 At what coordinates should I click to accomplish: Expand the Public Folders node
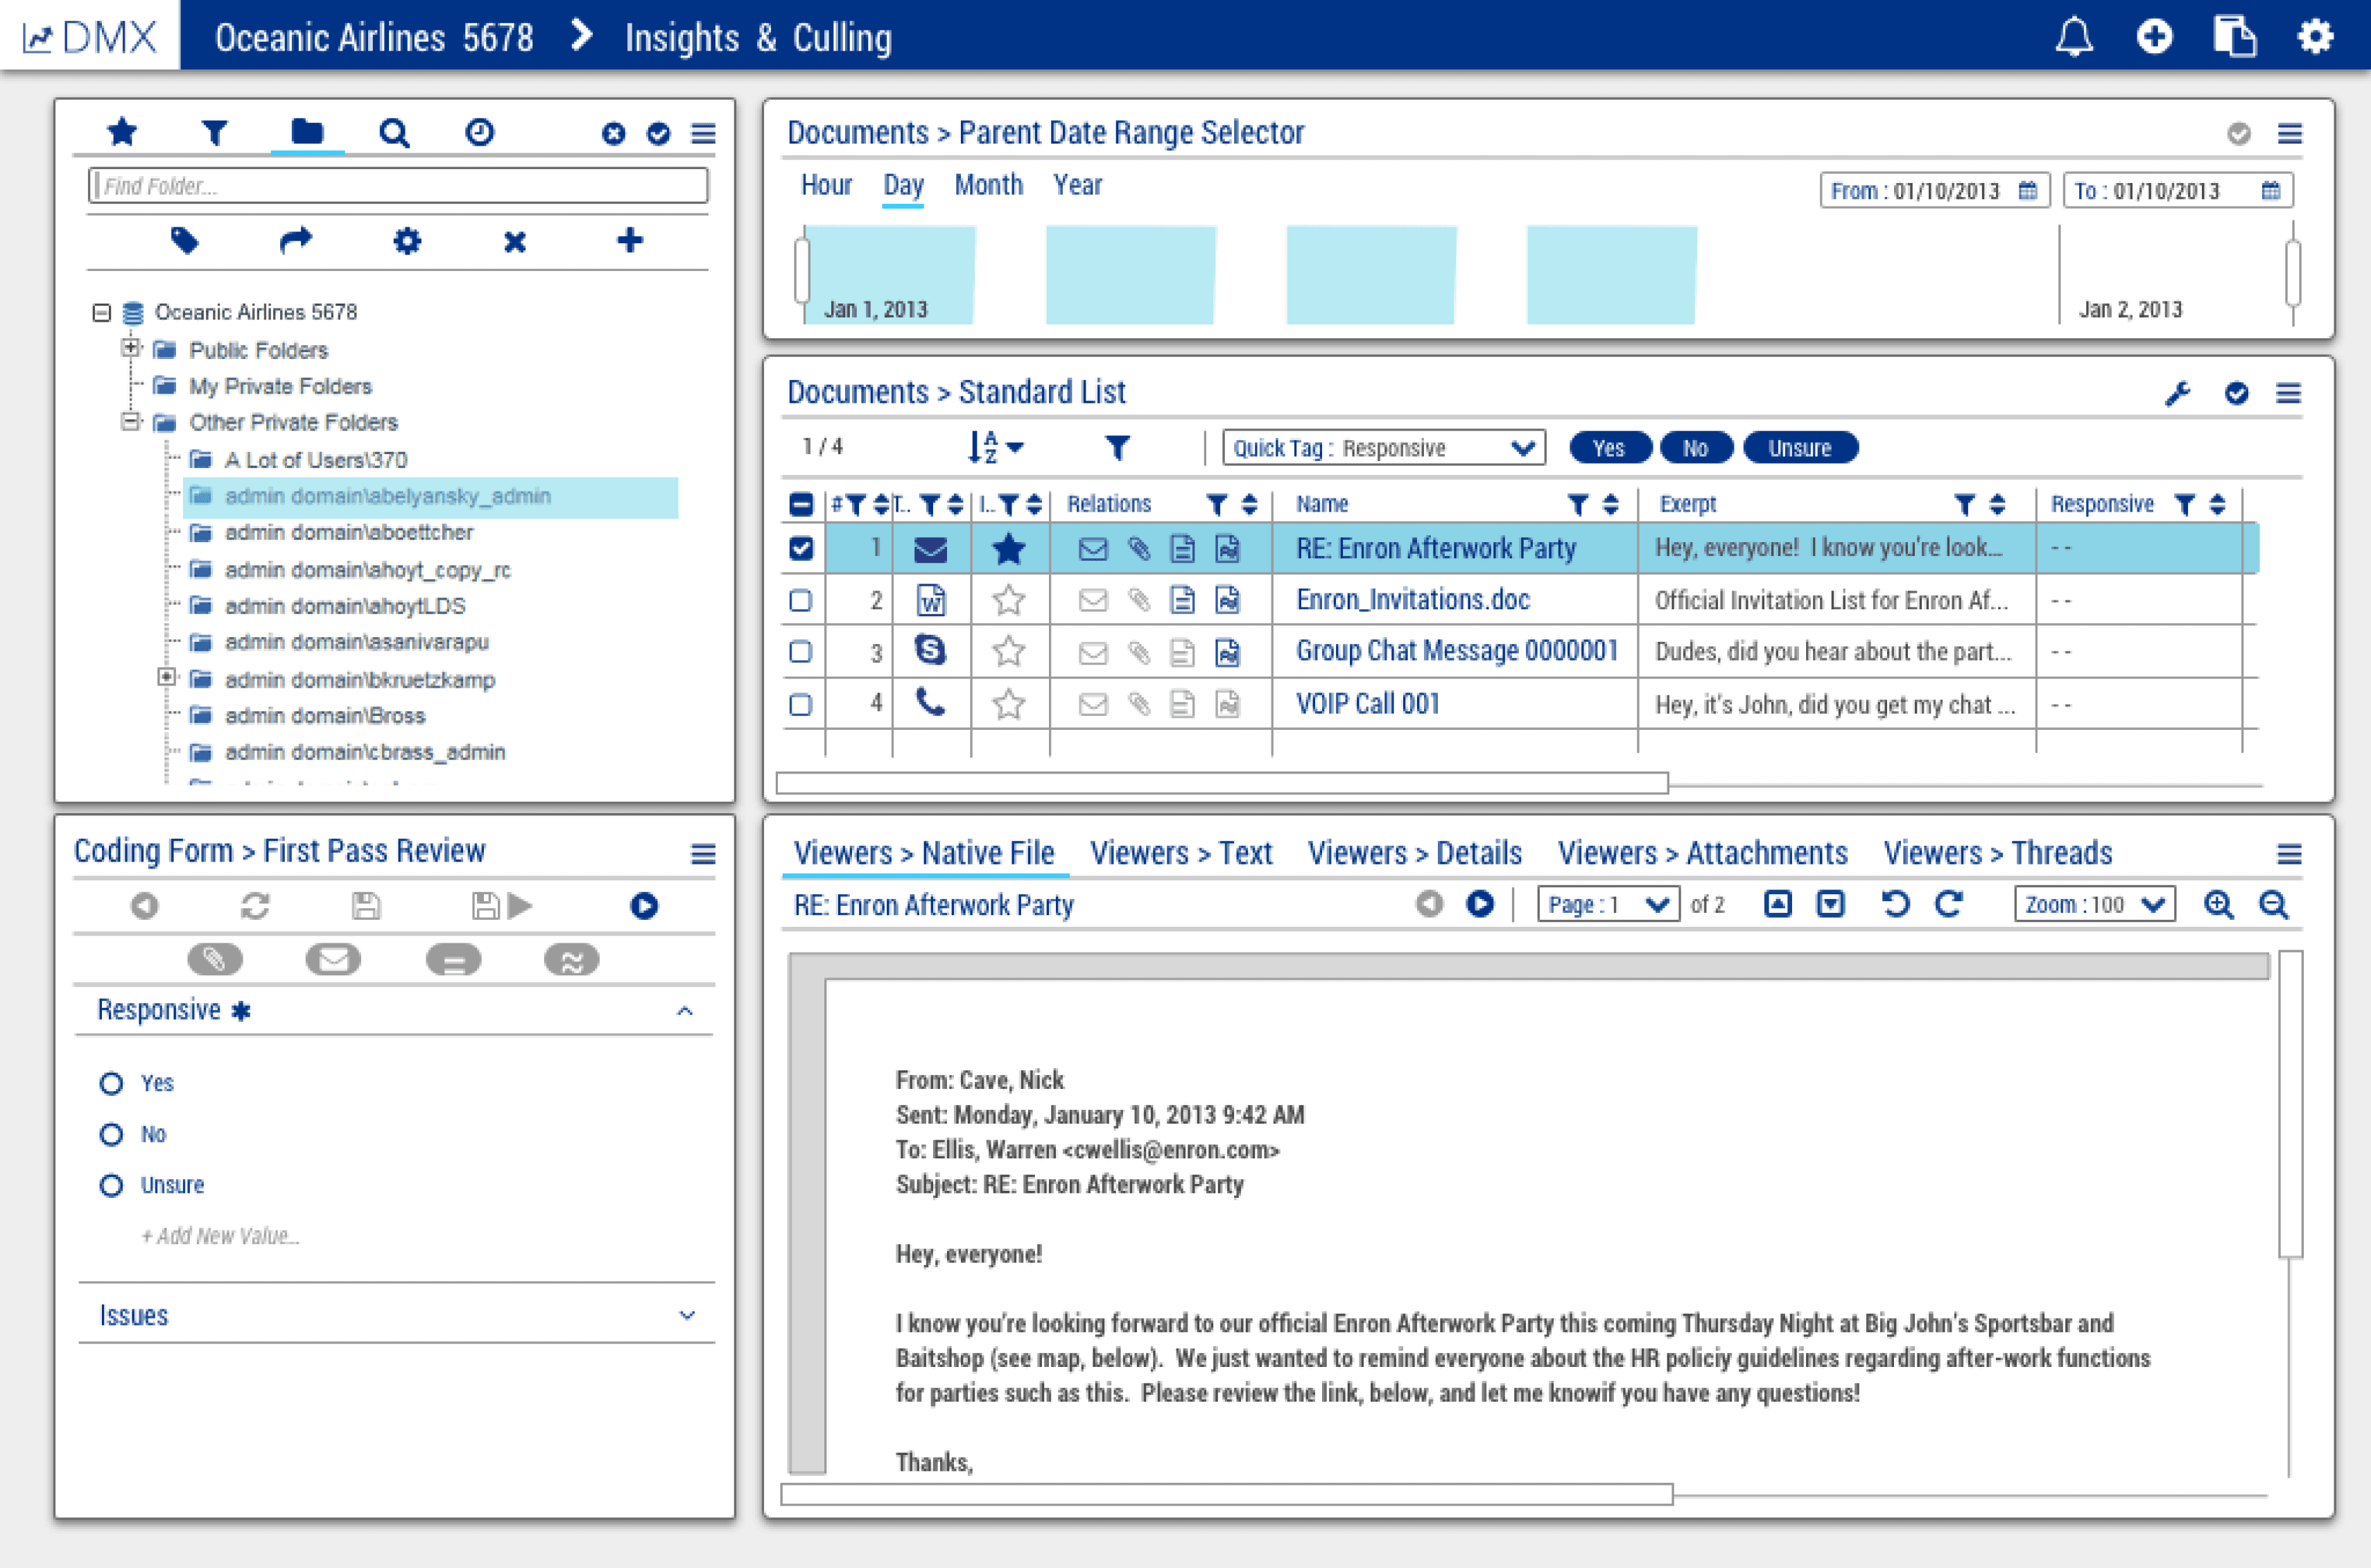(x=130, y=348)
